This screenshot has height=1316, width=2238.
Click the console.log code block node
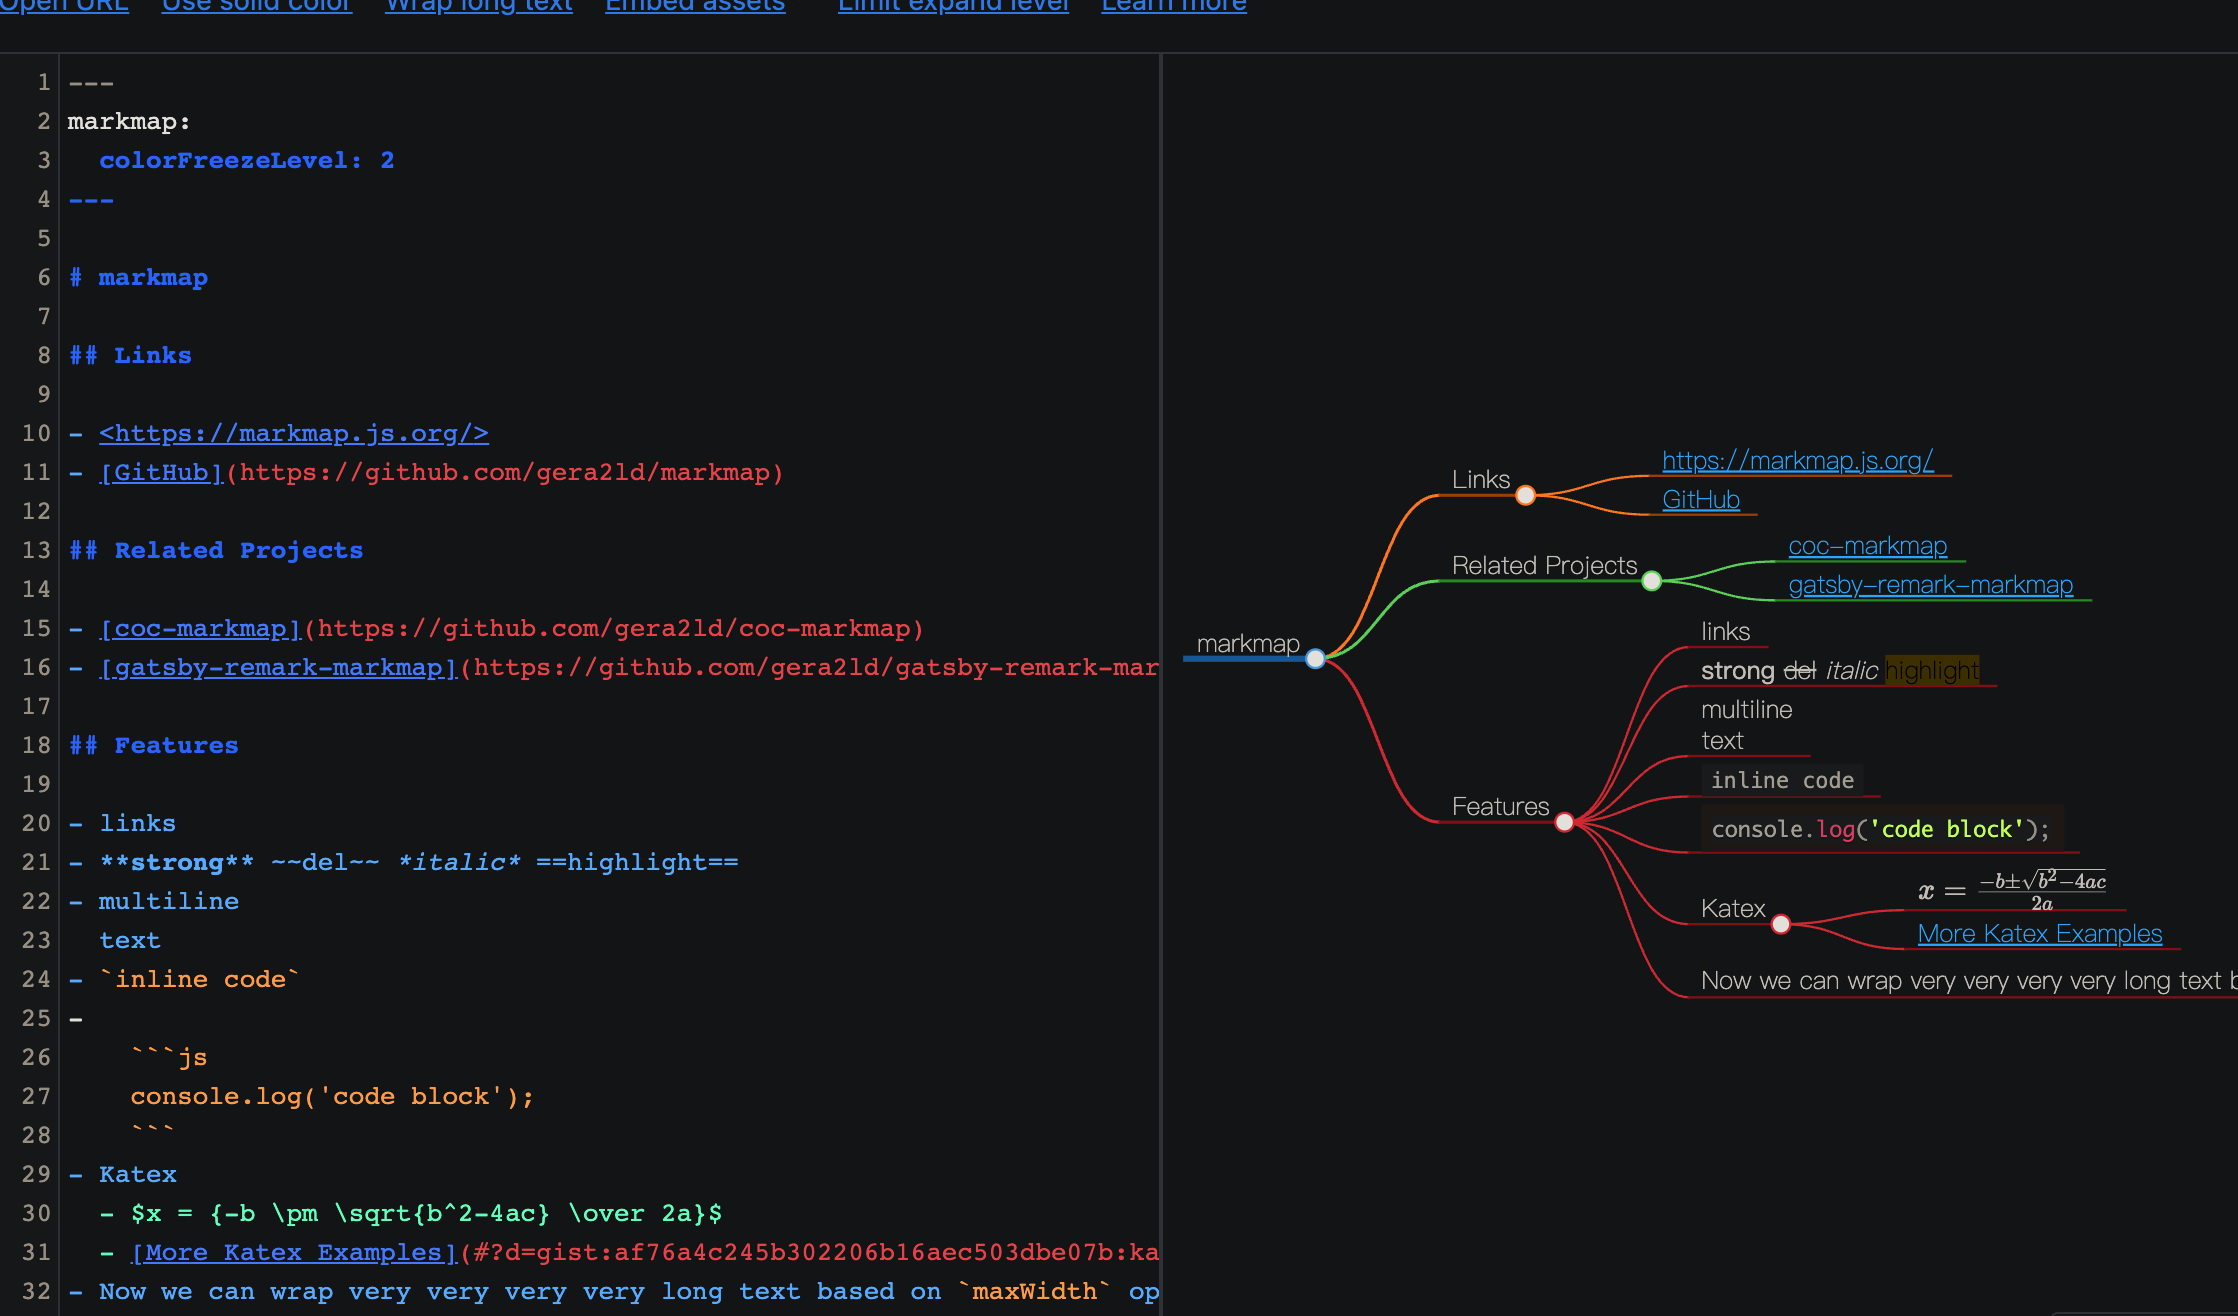(1881, 829)
